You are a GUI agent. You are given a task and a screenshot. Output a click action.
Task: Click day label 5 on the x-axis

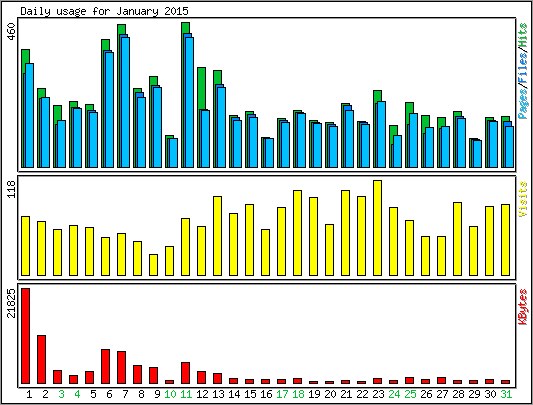(93, 394)
